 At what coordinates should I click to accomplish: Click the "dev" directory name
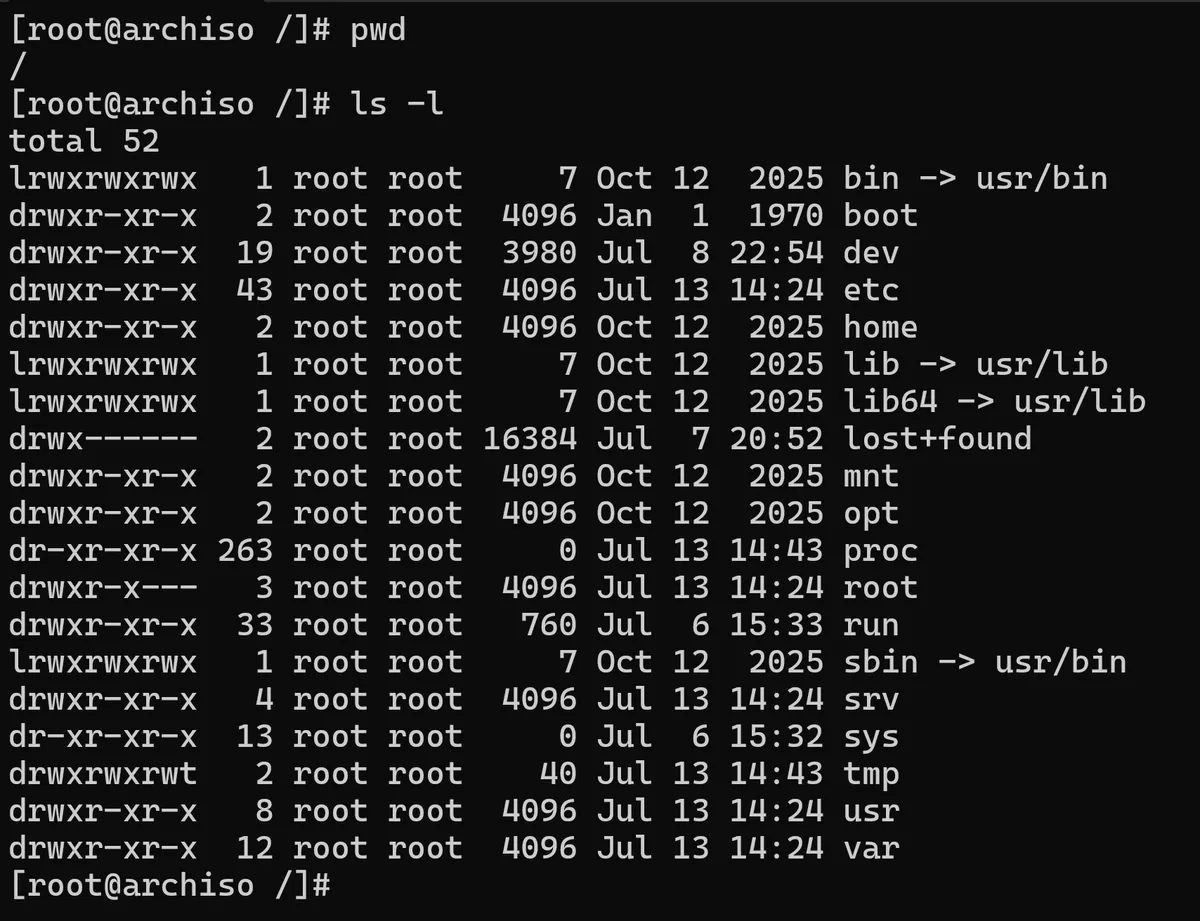[x=871, y=252]
